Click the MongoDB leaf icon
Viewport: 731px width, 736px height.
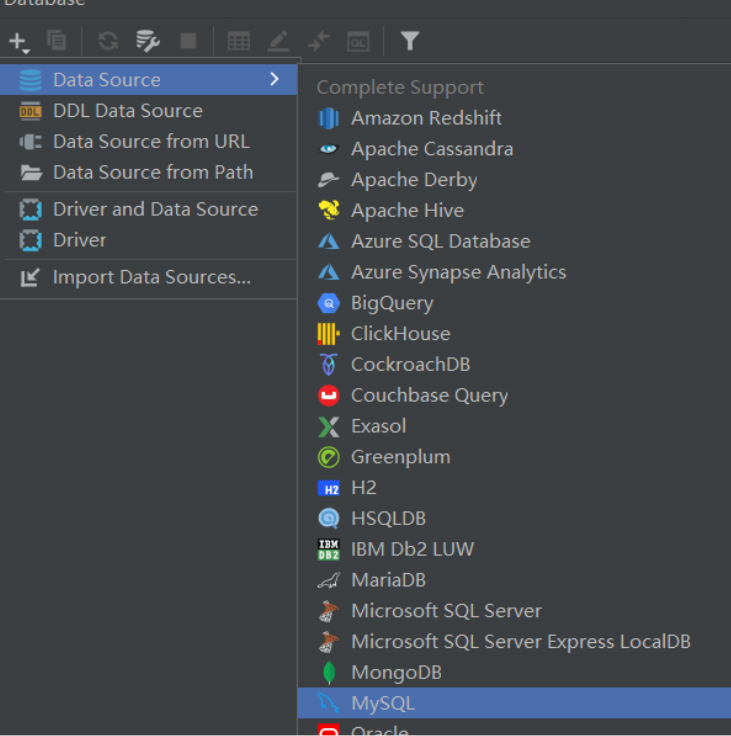[329, 673]
